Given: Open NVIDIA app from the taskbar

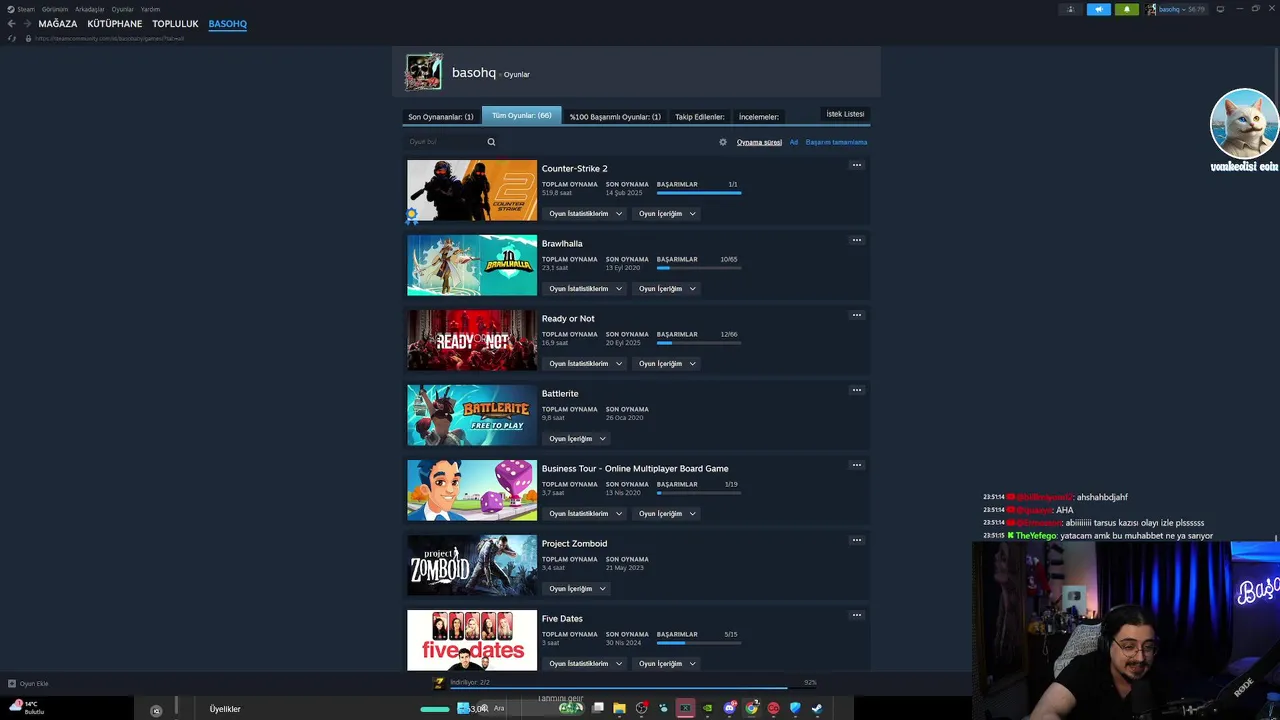Looking at the screenshot, I should (x=707, y=708).
